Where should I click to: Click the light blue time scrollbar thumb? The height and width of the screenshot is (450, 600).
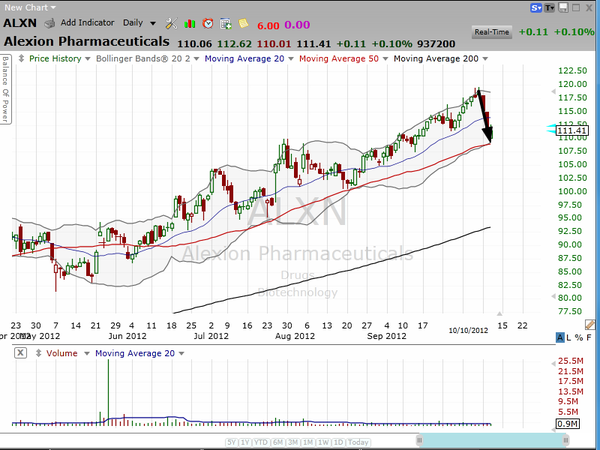pos(493,440)
